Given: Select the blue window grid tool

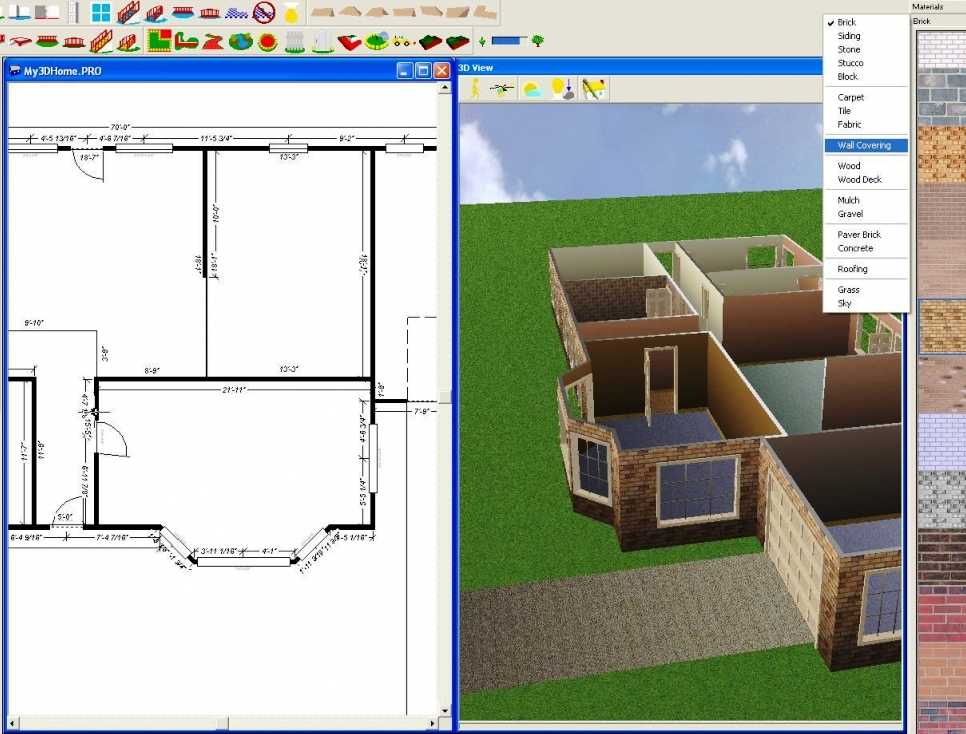Looking at the screenshot, I should [101, 13].
